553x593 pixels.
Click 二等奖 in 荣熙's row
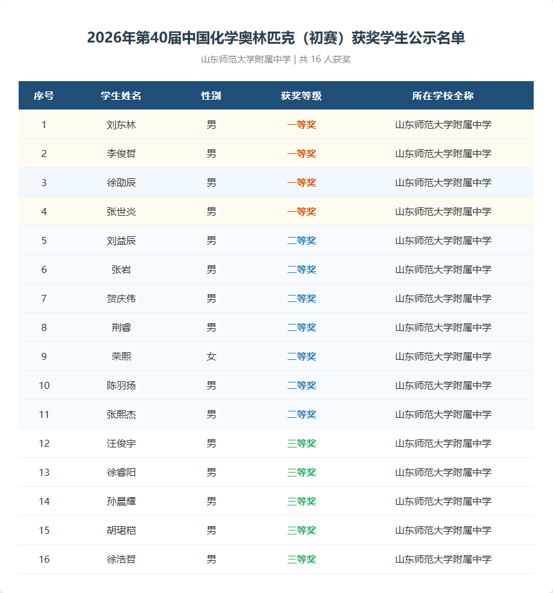point(301,356)
